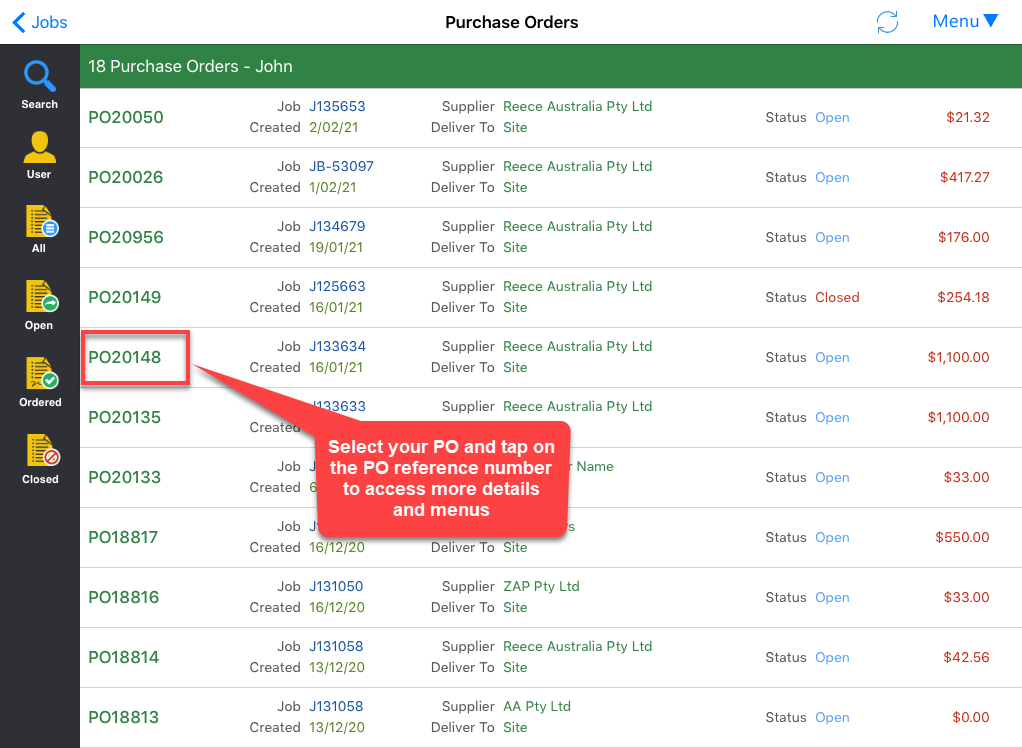Open supplier ZAP Pty Ltd
This screenshot has width=1022, height=748.
541,586
